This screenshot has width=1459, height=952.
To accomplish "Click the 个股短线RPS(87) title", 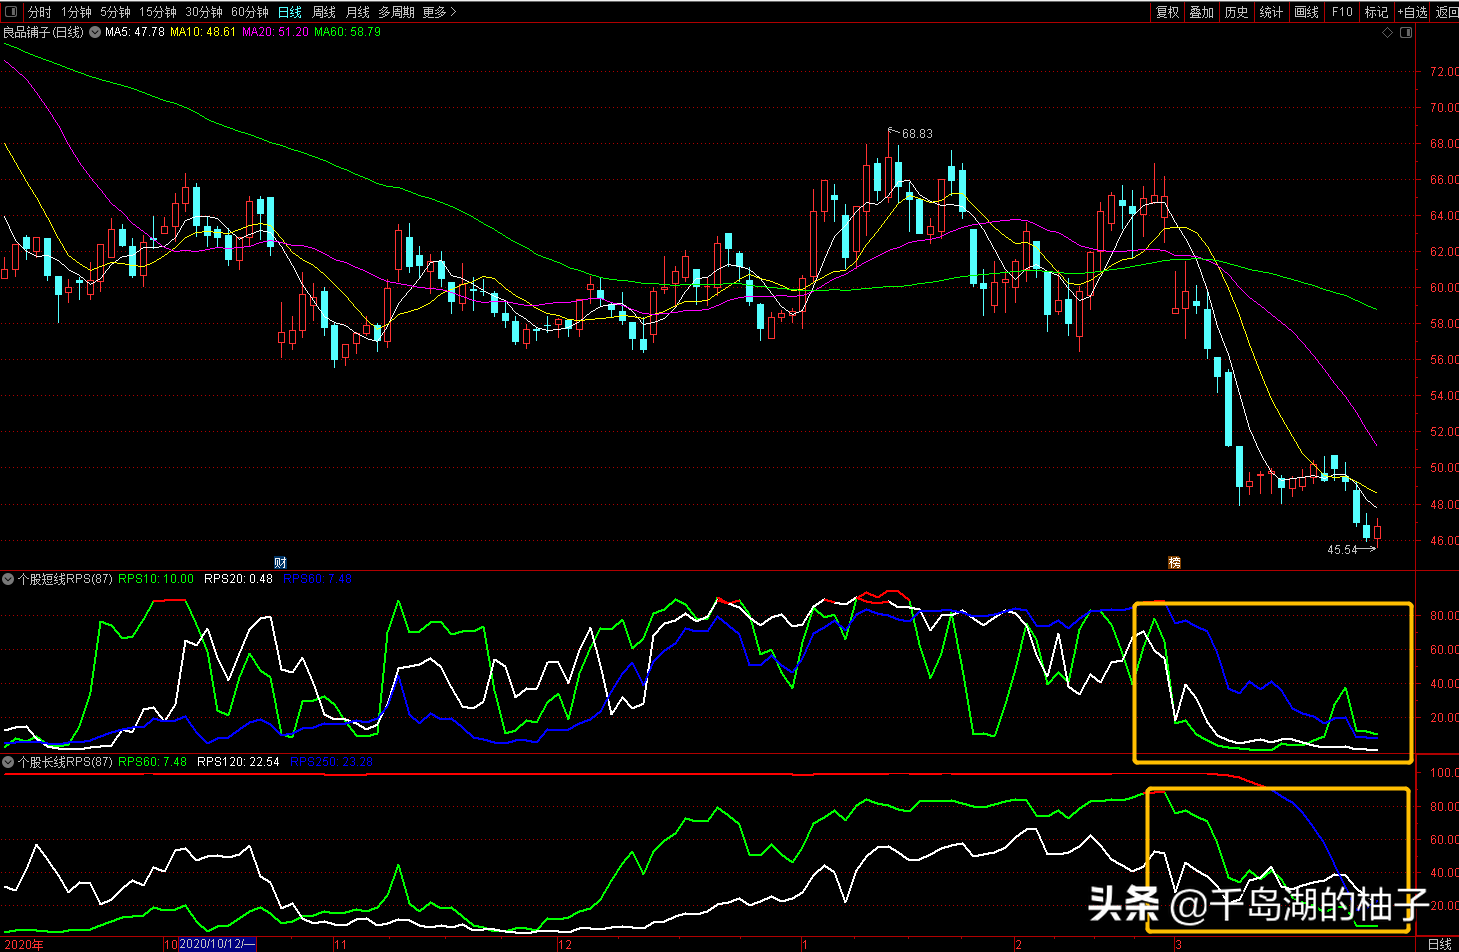I will coord(65,579).
